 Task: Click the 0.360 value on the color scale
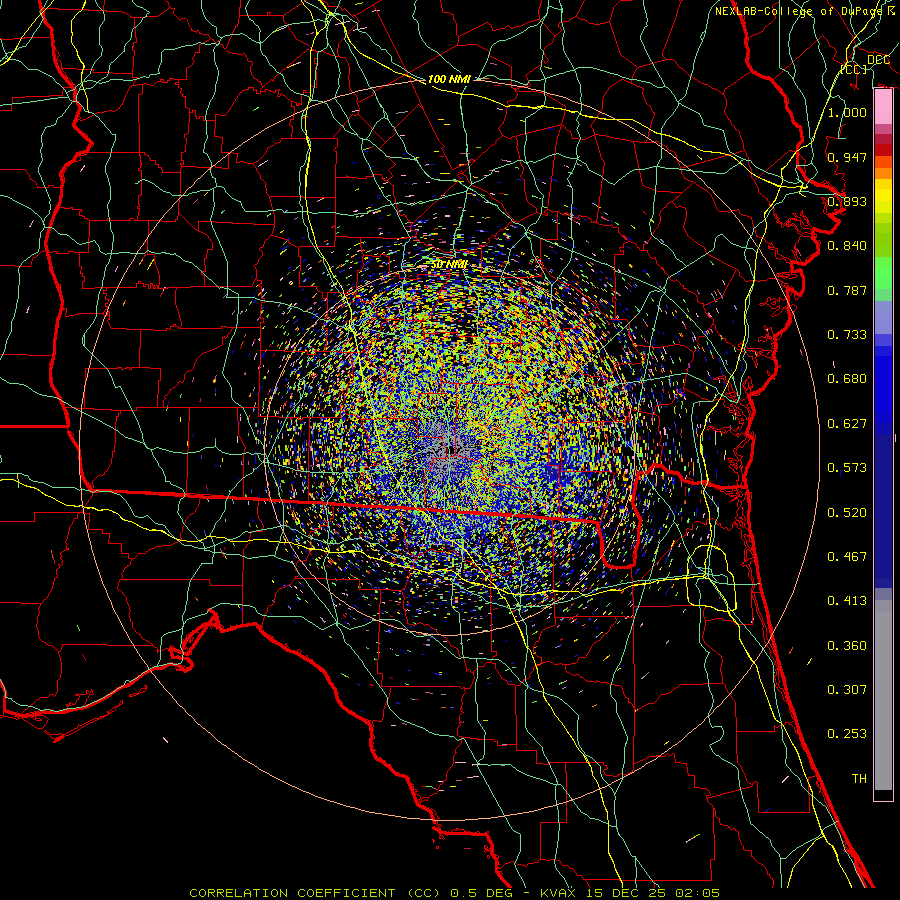[x=847, y=646]
